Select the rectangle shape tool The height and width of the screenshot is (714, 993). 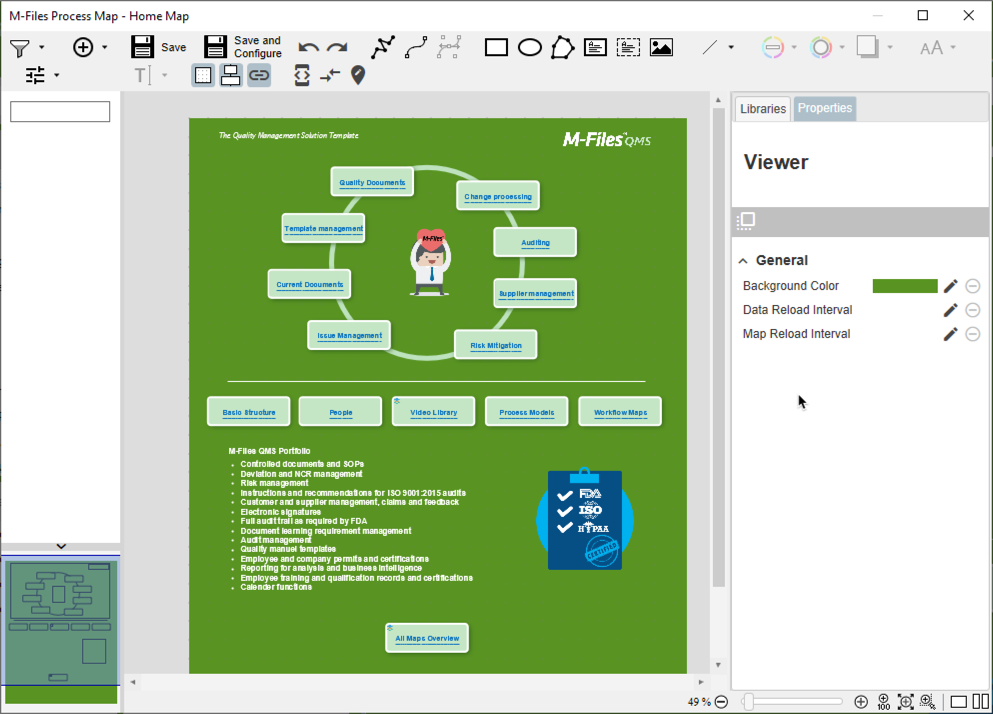coord(496,47)
